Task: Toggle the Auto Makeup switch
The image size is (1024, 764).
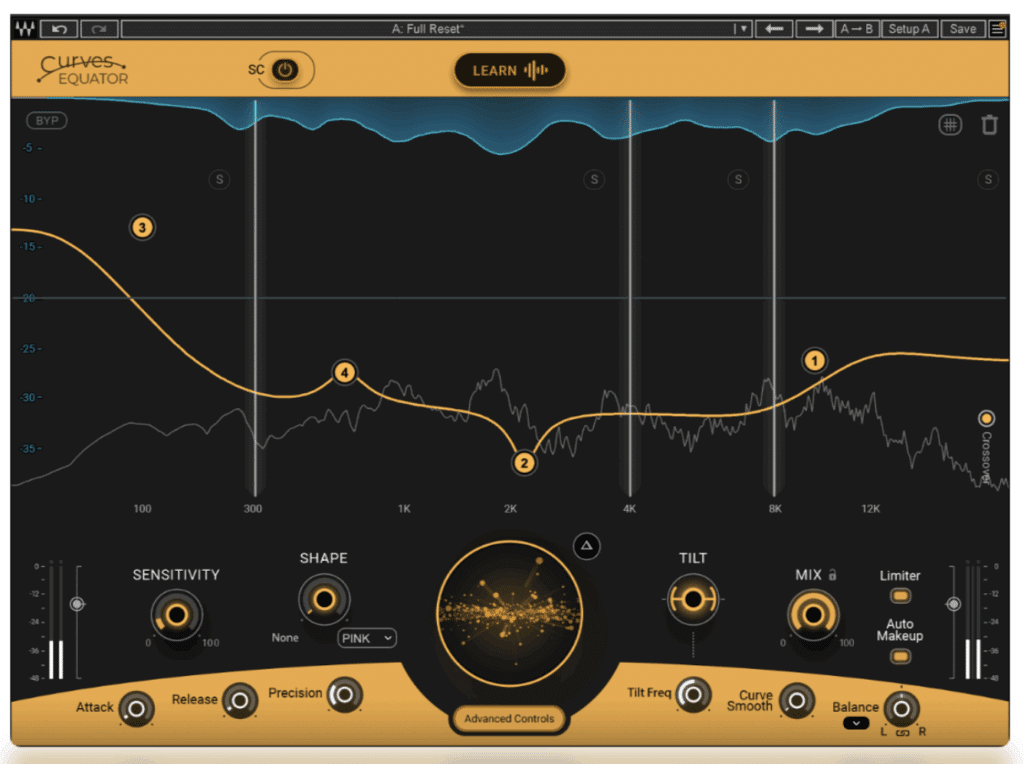Action: [900, 656]
